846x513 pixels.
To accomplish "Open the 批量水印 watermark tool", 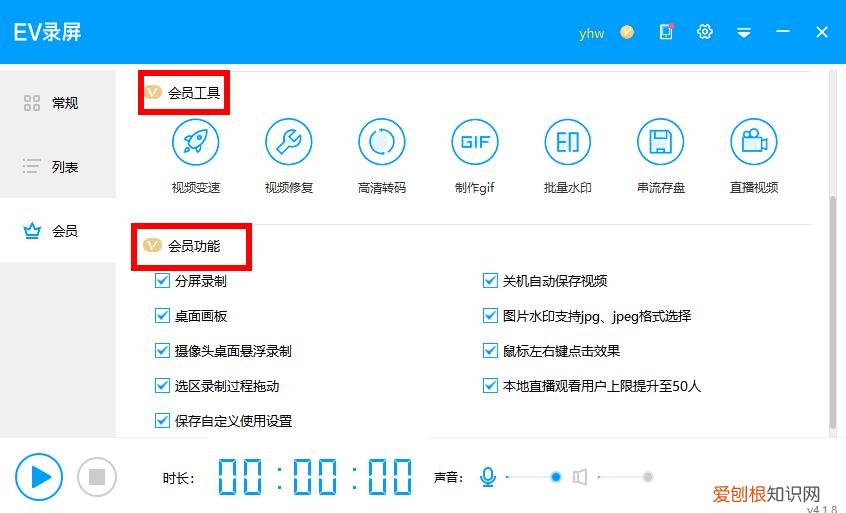I will 568,142.
